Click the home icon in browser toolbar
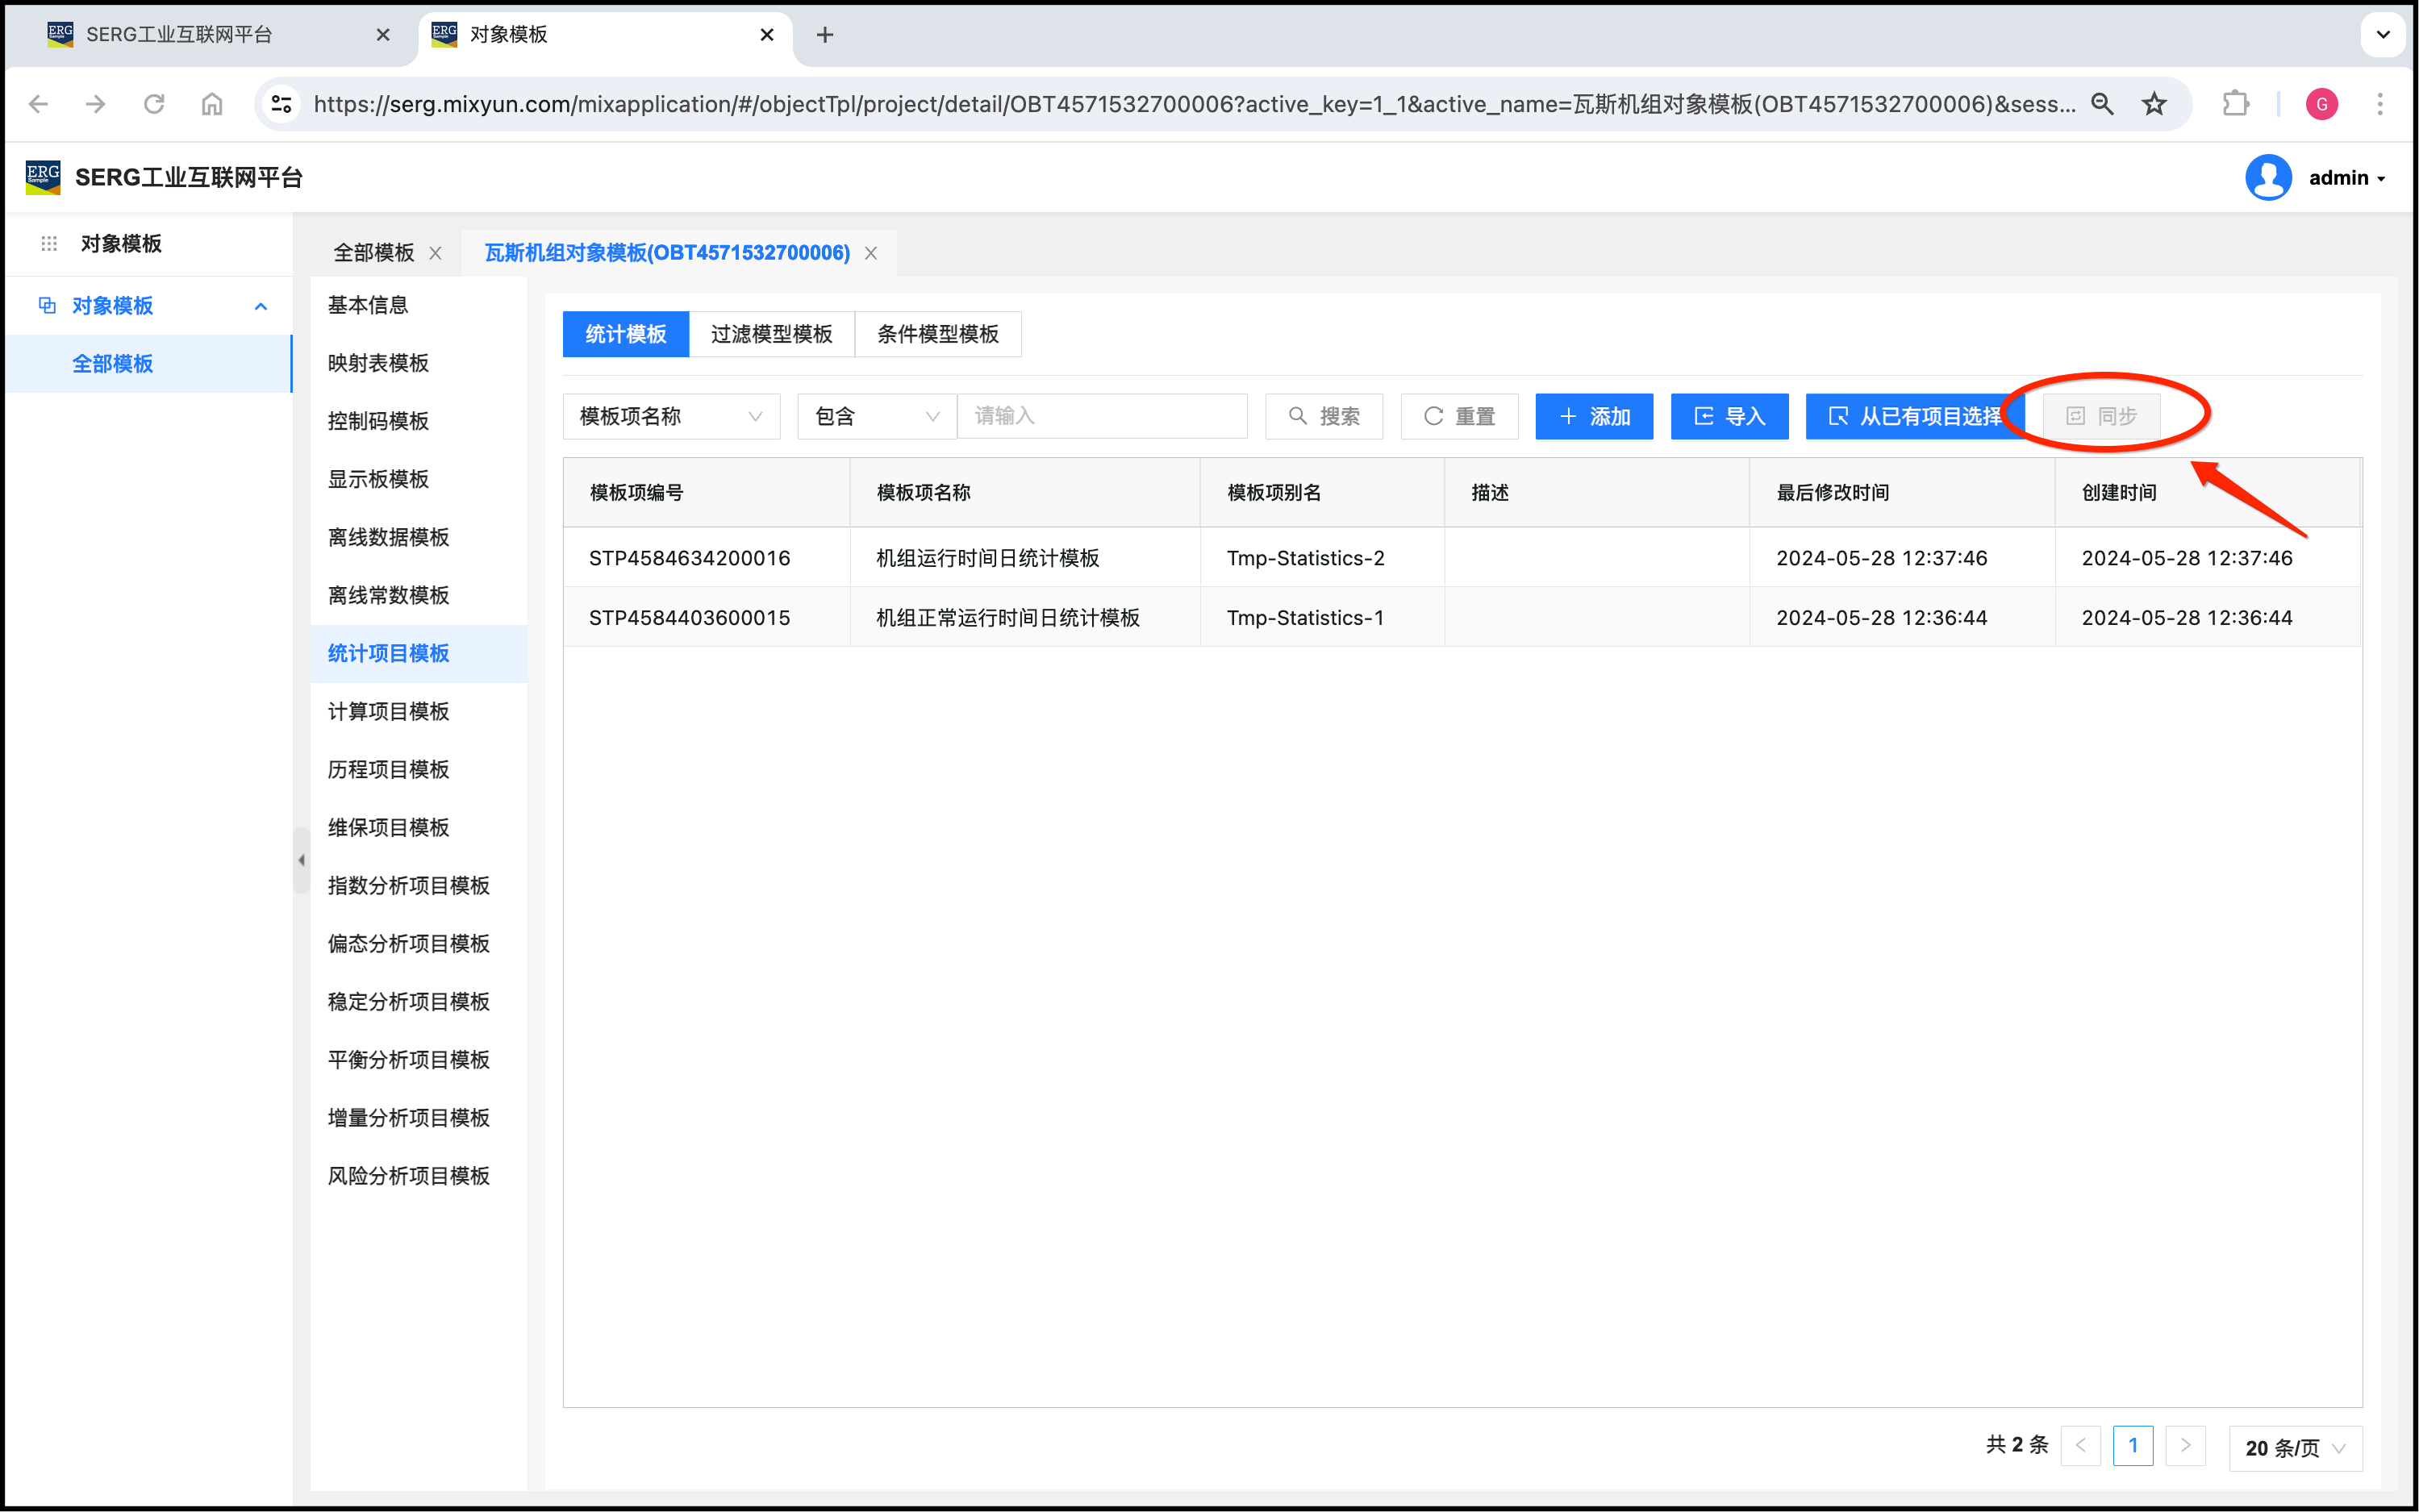 click(212, 104)
